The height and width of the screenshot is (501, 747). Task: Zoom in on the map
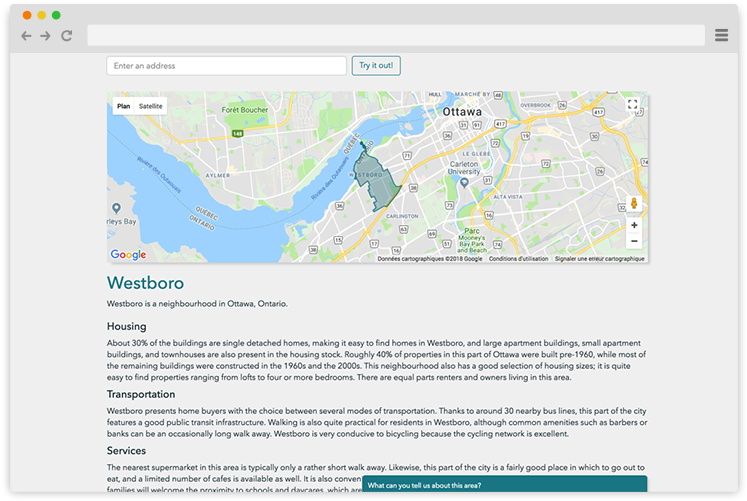634,225
